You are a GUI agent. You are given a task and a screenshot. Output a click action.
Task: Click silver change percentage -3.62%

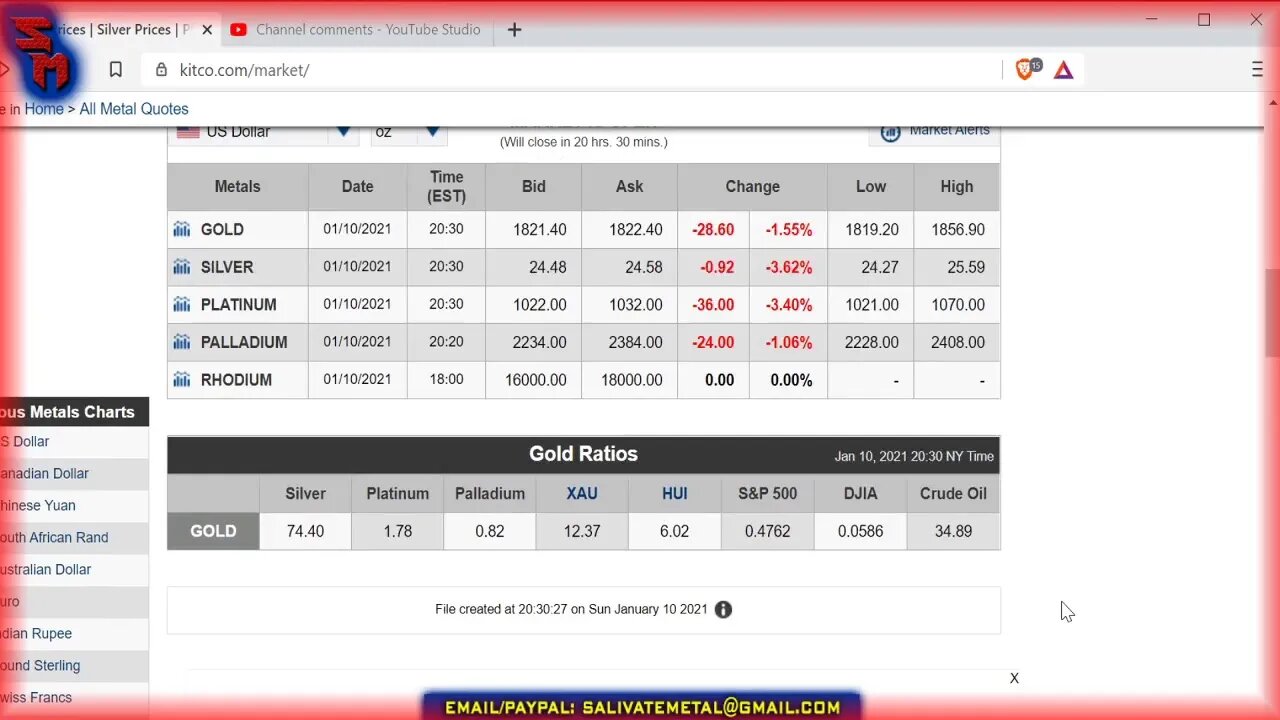(789, 267)
